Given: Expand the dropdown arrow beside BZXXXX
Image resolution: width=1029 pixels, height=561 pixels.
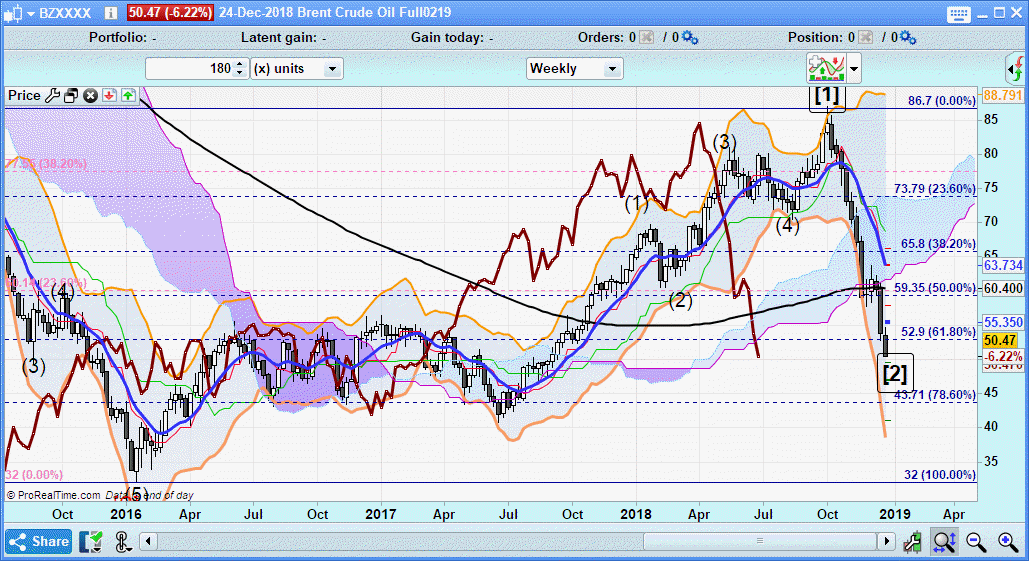Looking at the screenshot, I should point(31,14).
